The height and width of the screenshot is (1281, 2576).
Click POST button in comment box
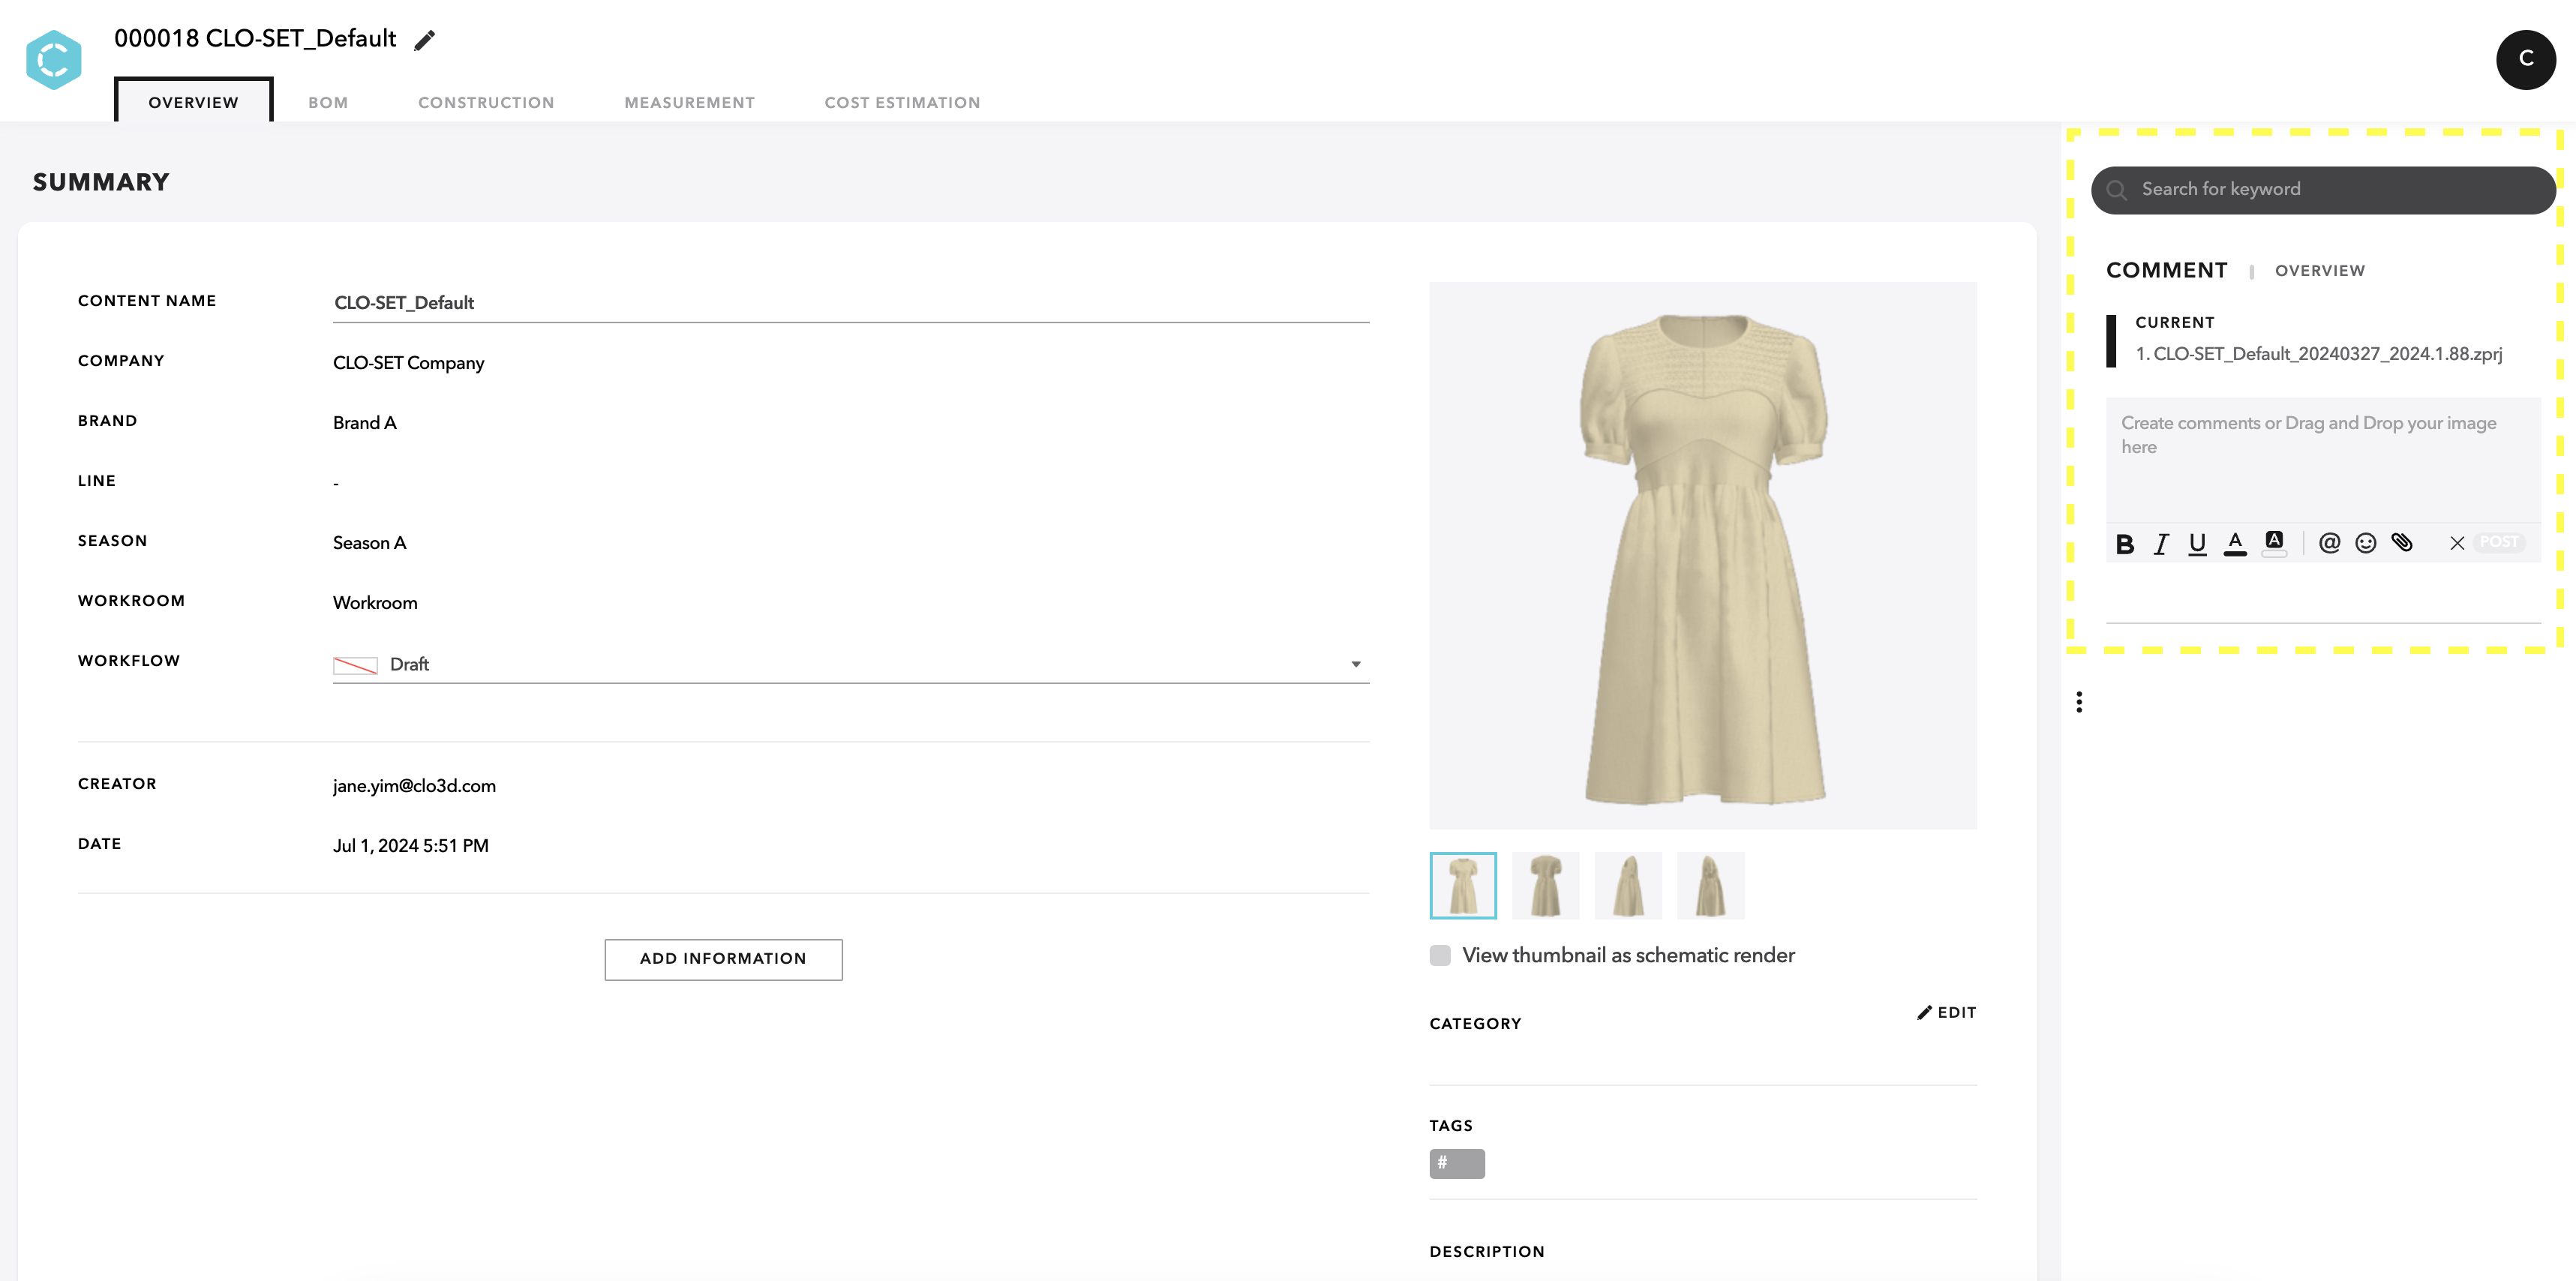pyautogui.click(x=2498, y=543)
